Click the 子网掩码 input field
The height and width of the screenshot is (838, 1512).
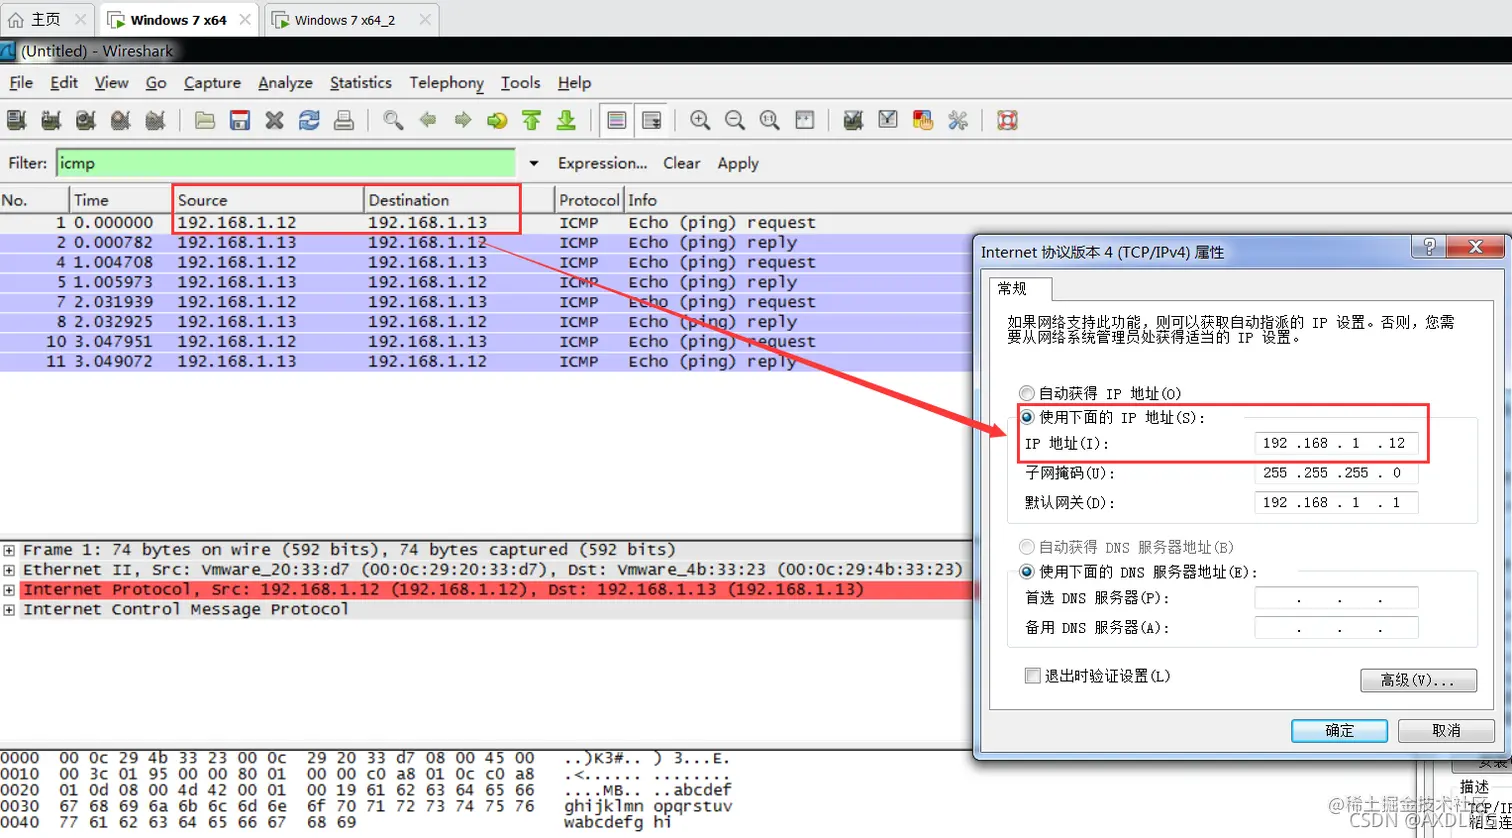coord(1336,473)
